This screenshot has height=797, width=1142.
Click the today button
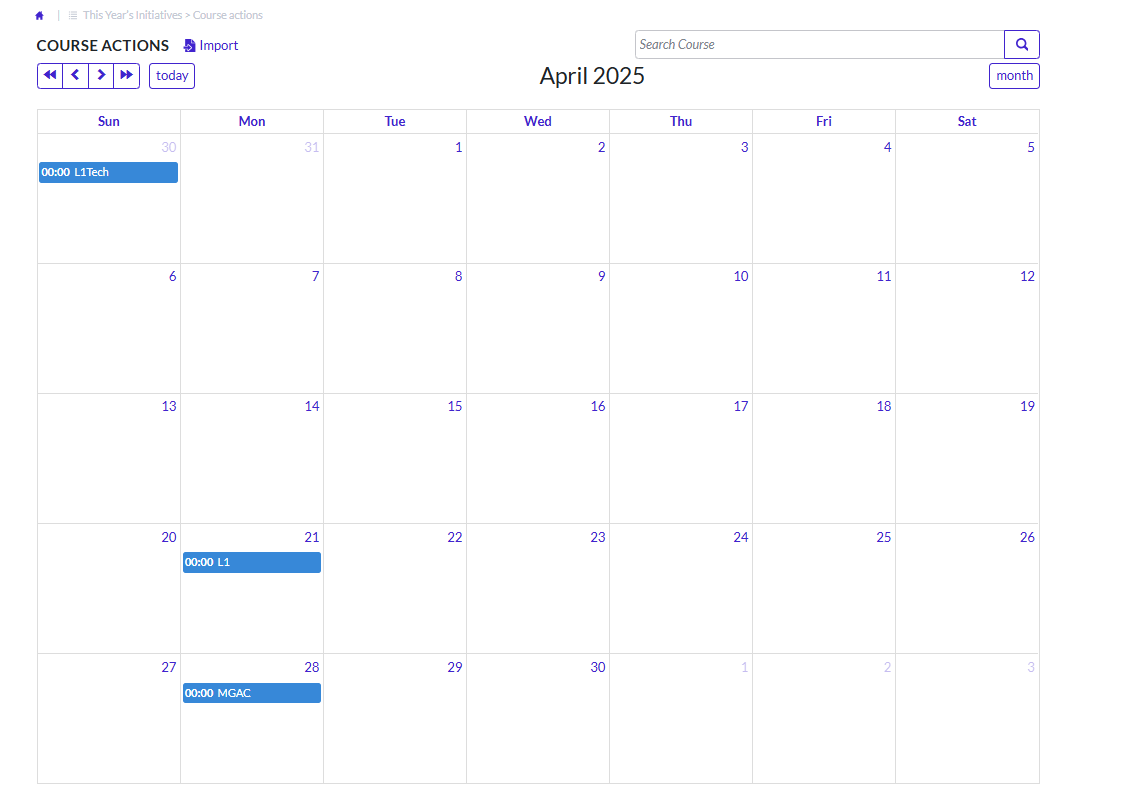coord(171,75)
